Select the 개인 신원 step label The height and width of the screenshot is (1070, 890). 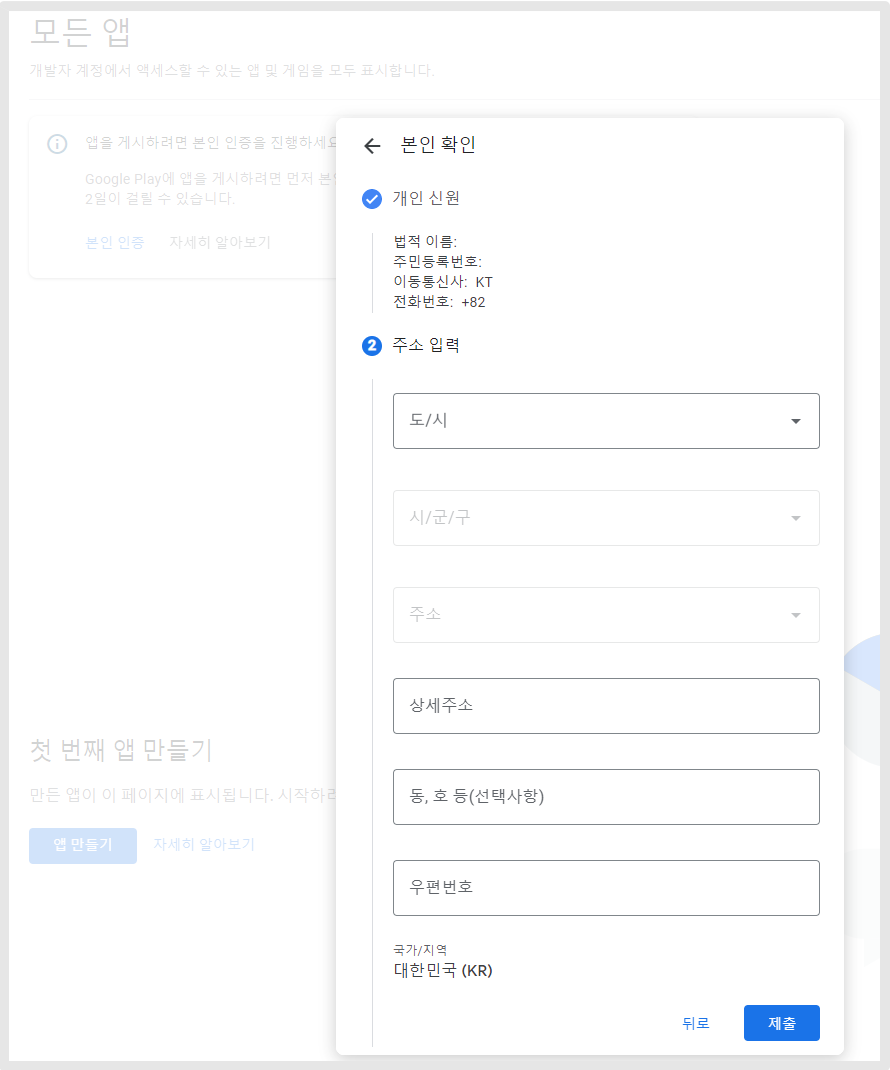pos(426,198)
